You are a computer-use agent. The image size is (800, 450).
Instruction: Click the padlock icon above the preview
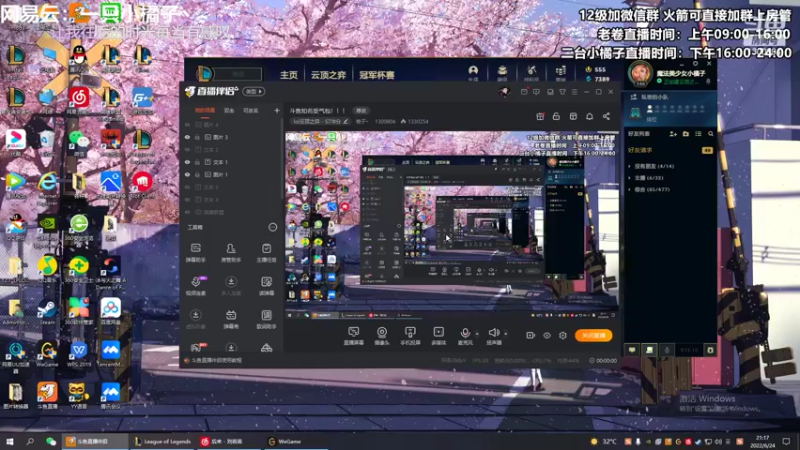coord(556,116)
